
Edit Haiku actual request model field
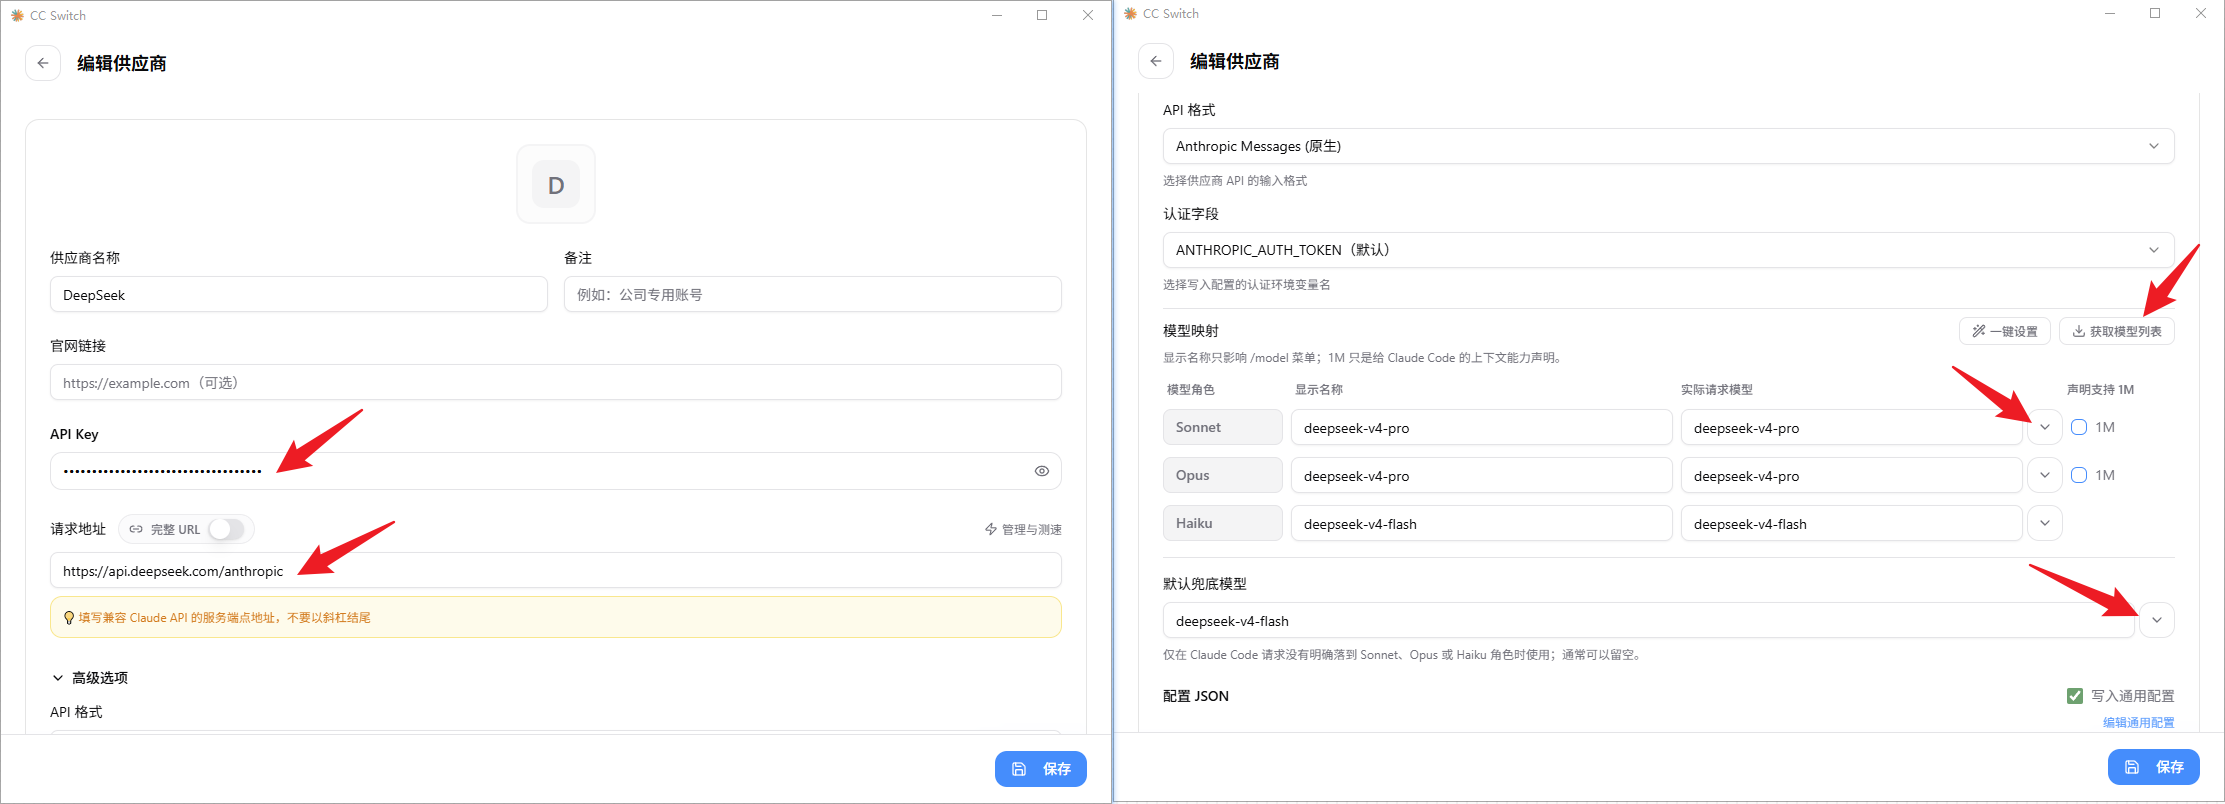(x=1852, y=523)
